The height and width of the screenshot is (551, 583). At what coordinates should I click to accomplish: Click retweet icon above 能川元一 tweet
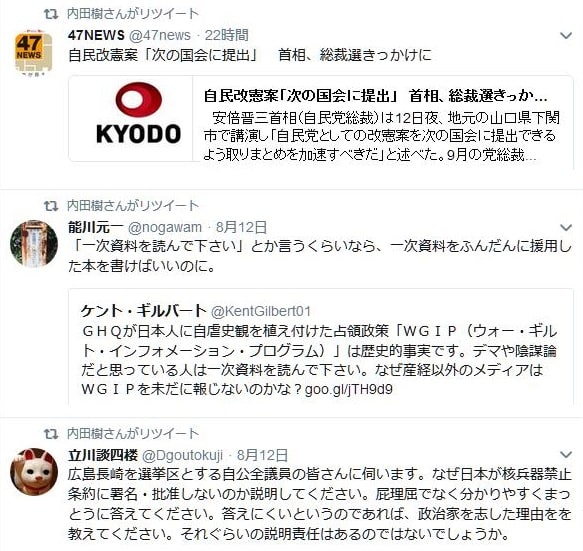[x=51, y=206]
